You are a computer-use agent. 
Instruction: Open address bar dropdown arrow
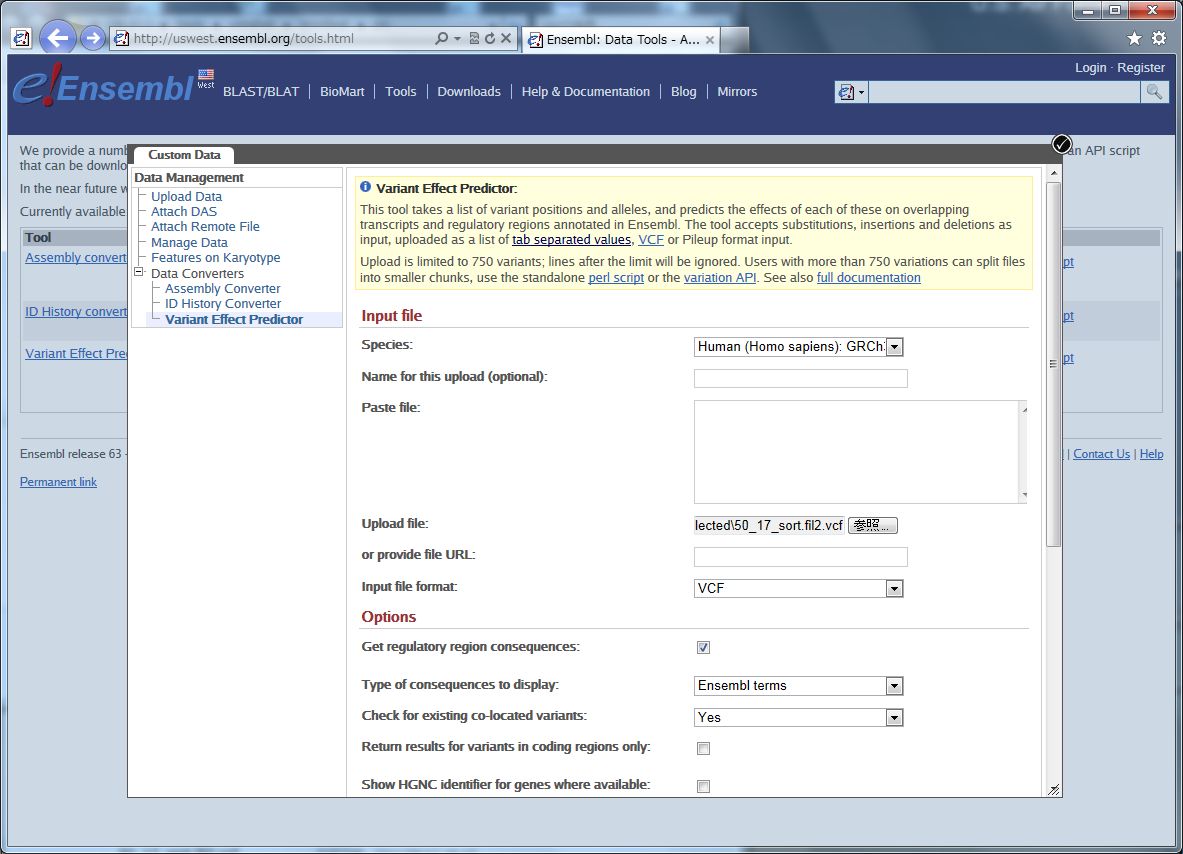(x=457, y=38)
